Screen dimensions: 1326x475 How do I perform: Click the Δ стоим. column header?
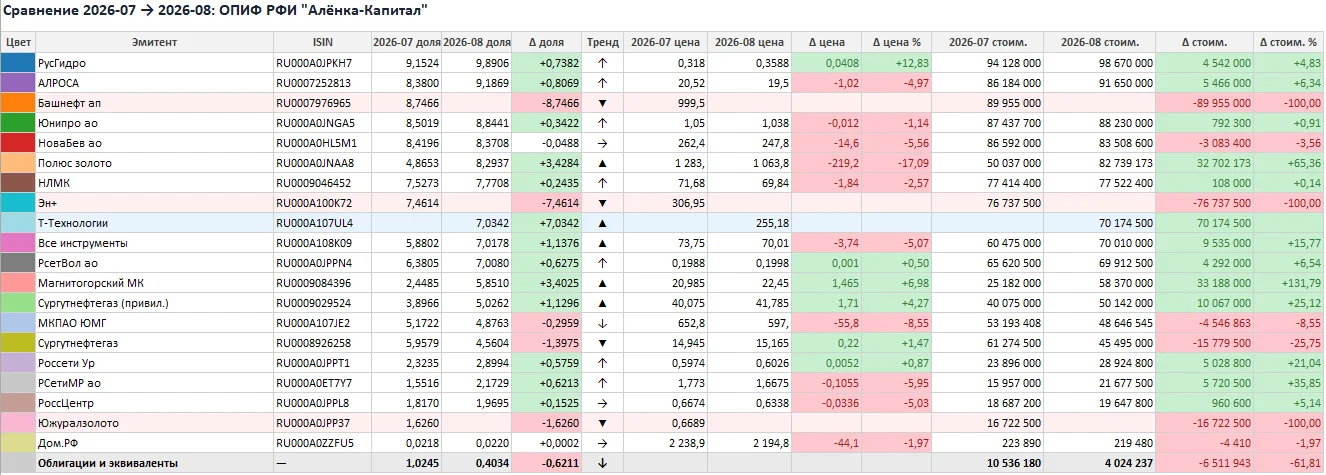pyautogui.click(x=1205, y=42)
